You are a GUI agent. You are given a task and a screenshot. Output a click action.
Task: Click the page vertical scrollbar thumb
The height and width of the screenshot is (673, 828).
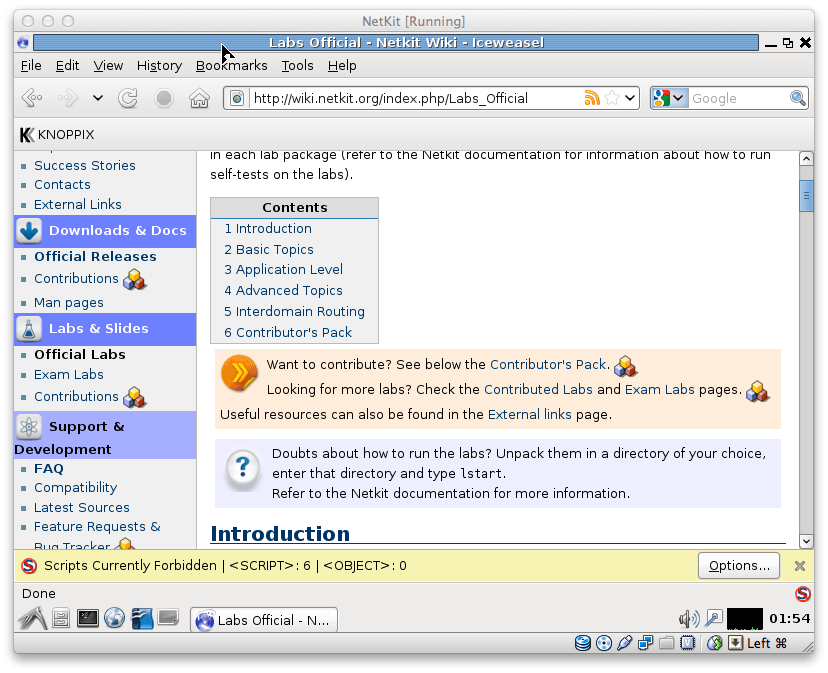tap(806, 196)
